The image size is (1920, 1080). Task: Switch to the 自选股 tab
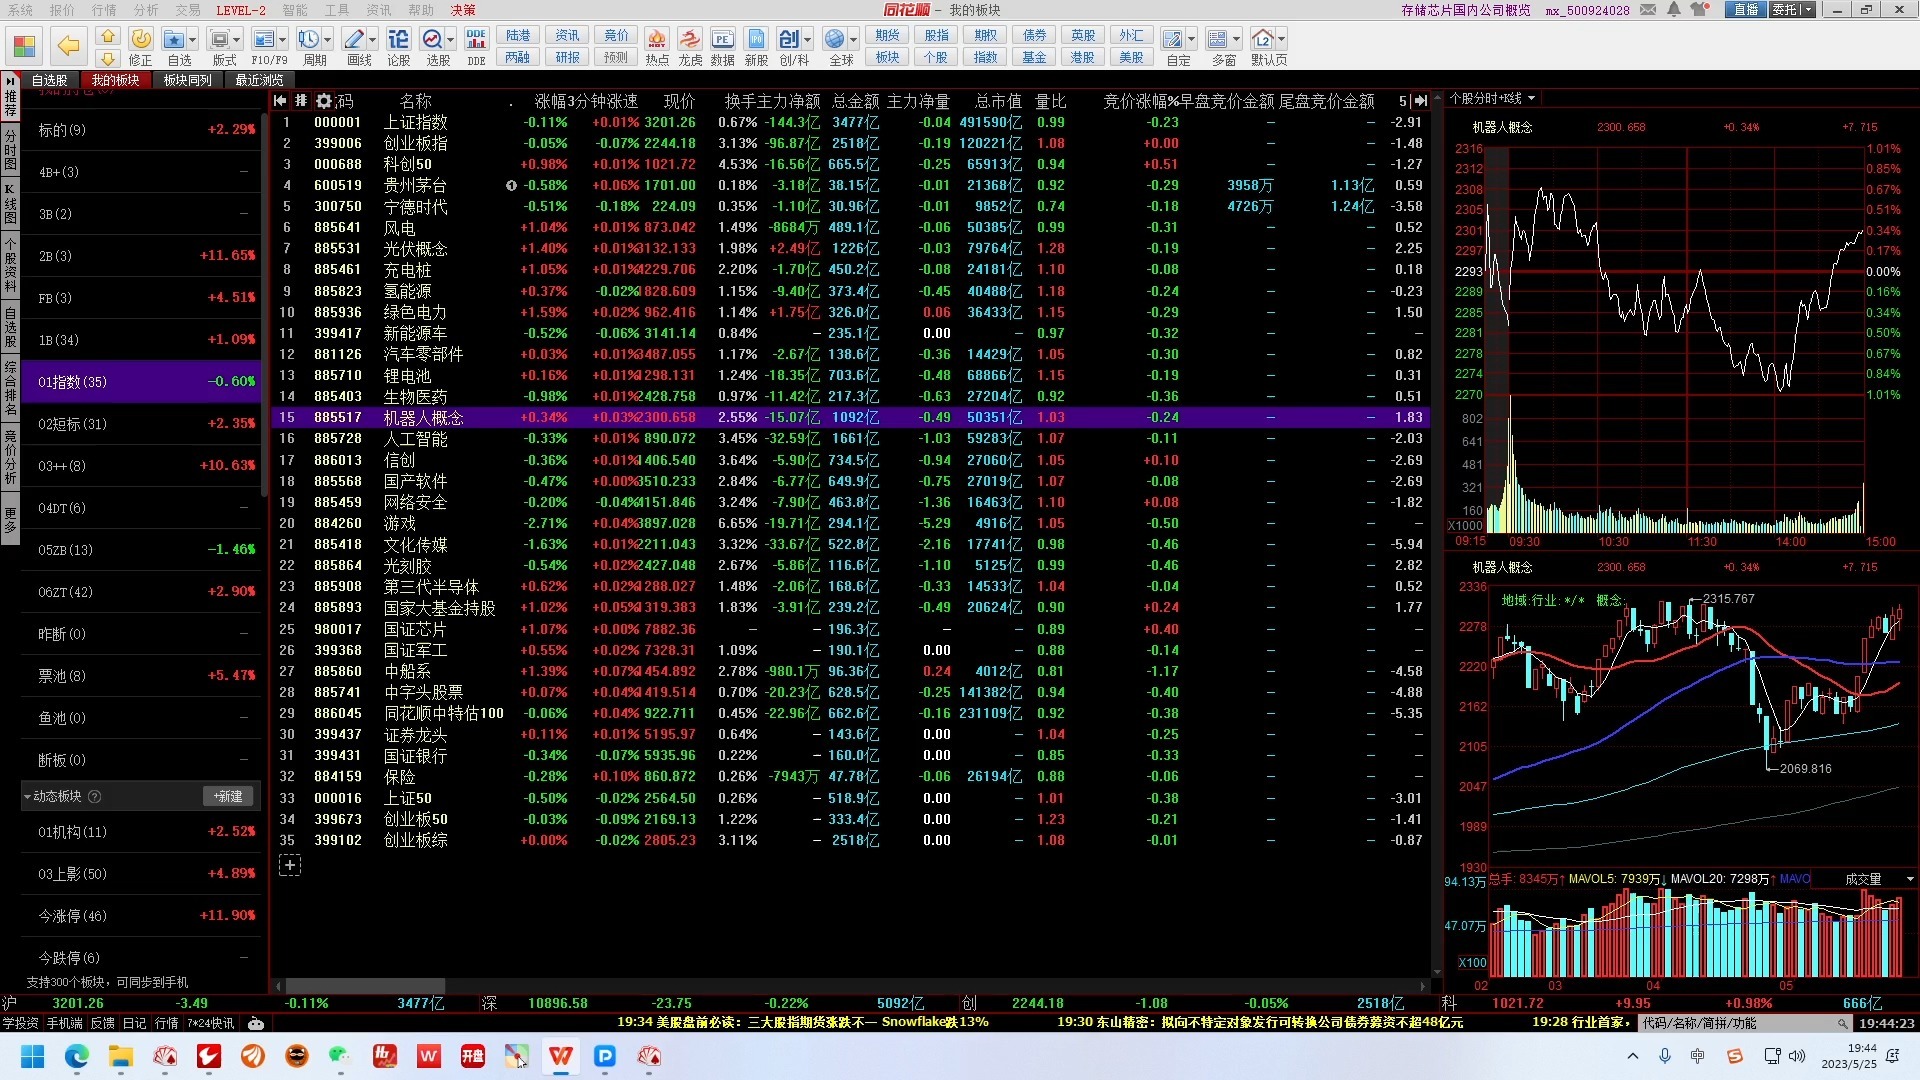(x=49, y=80)
